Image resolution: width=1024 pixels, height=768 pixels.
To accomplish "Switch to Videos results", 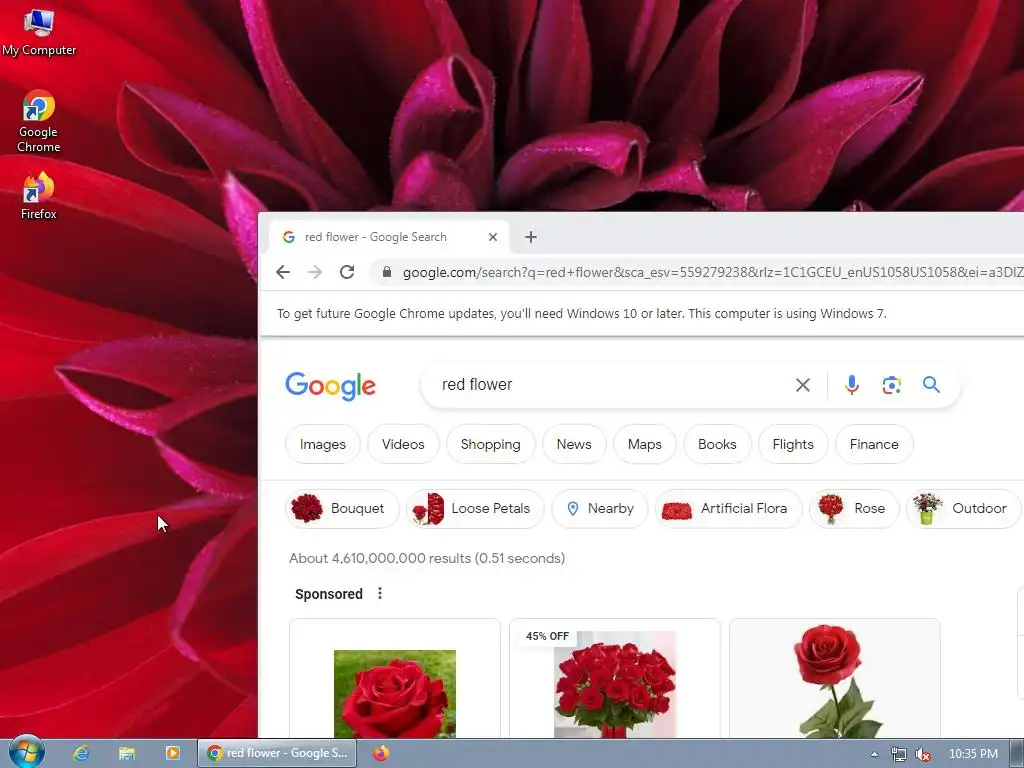I will tap(403, 444).
